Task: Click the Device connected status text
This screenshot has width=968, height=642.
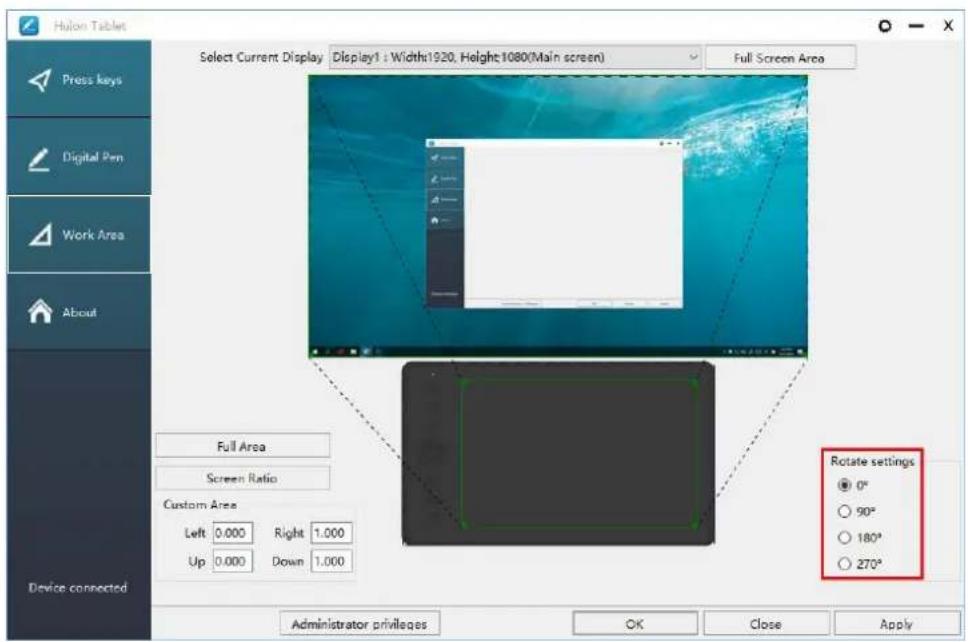Action: (x=78, y=588)
